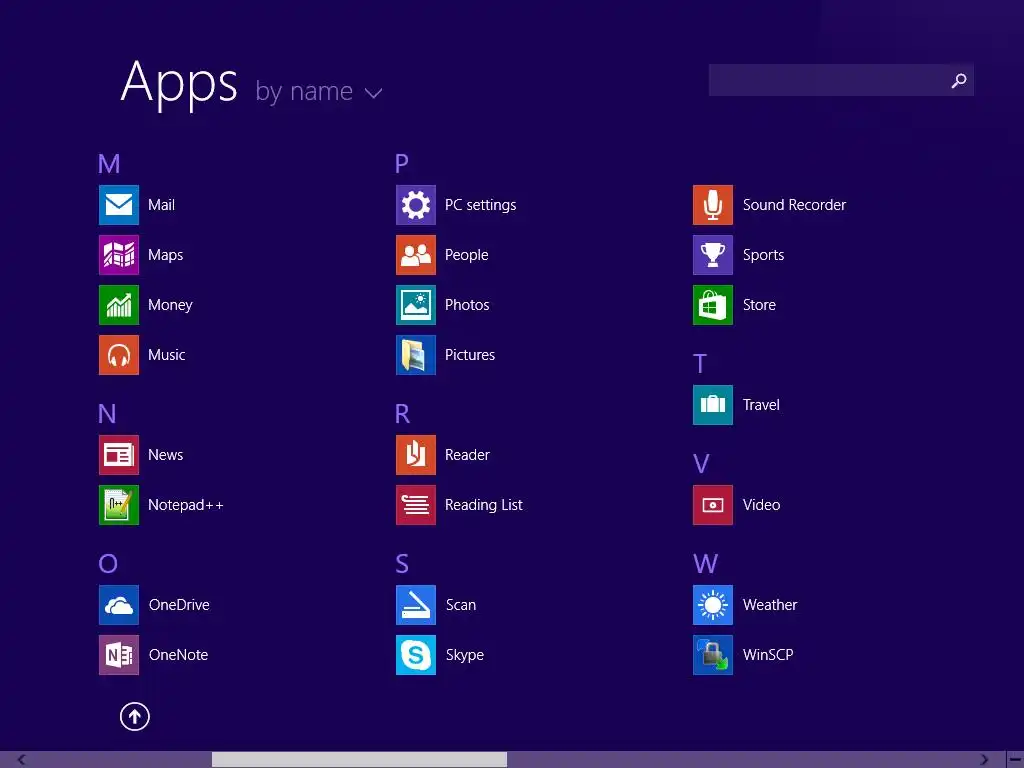1024x768 pixels.
Task: Select the O letter group header
Action: [x=108, y=564]
